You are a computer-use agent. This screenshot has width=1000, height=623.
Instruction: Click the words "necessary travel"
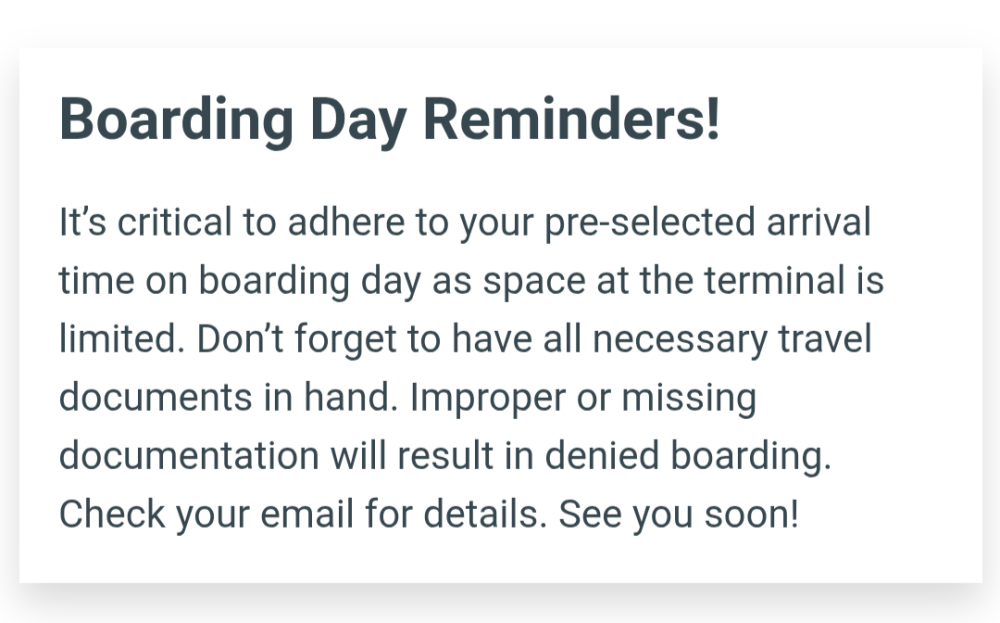point(732,340)
